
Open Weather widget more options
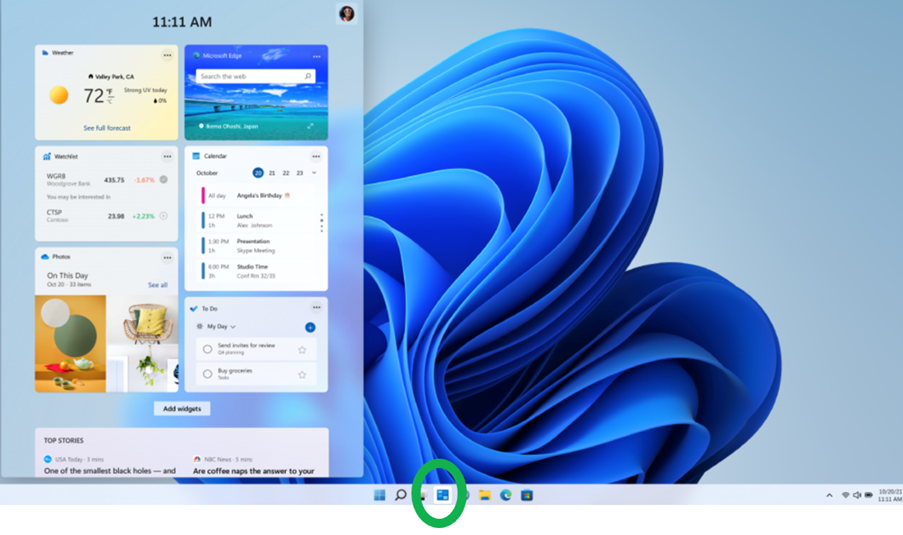tap(167, 55)
